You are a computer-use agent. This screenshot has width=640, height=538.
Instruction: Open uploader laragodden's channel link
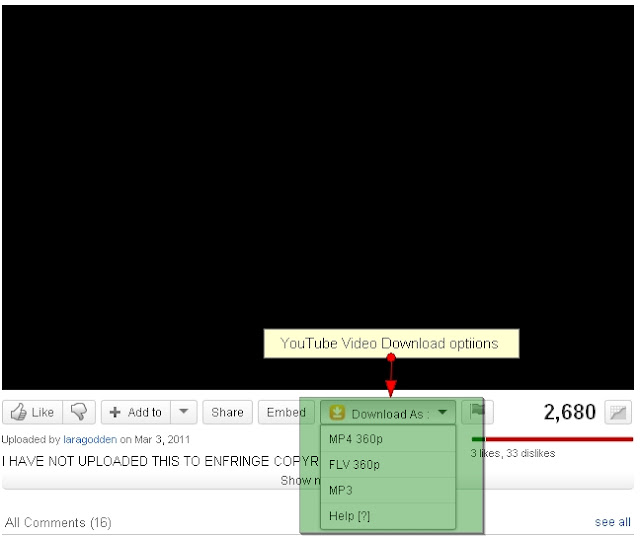coord(90,440)
